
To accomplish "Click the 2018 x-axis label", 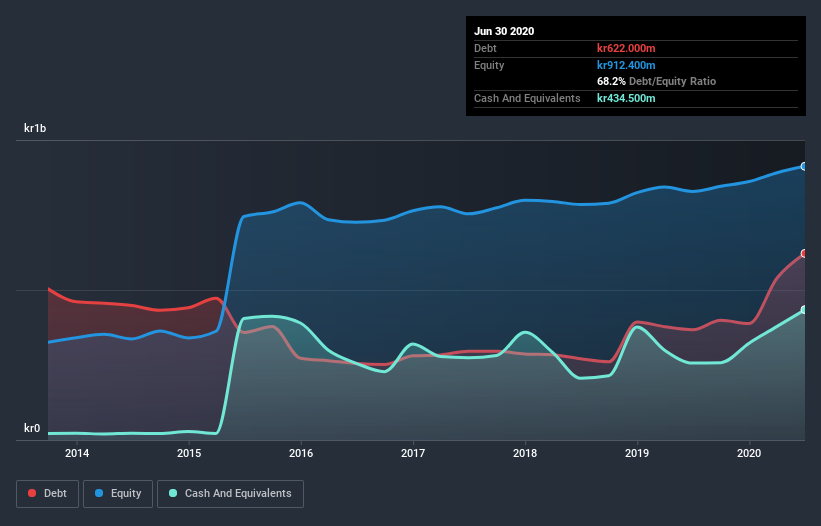I will pyautogui.click(x=525, y=453).
